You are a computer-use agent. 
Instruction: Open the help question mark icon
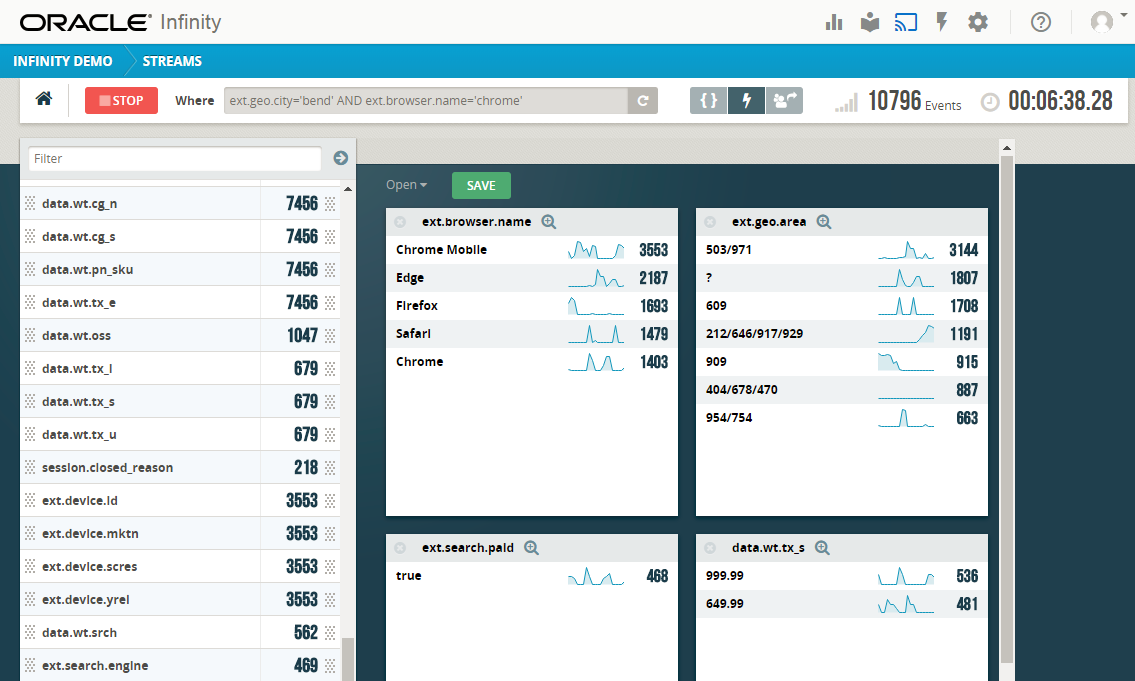click(x=1041, y=22)
